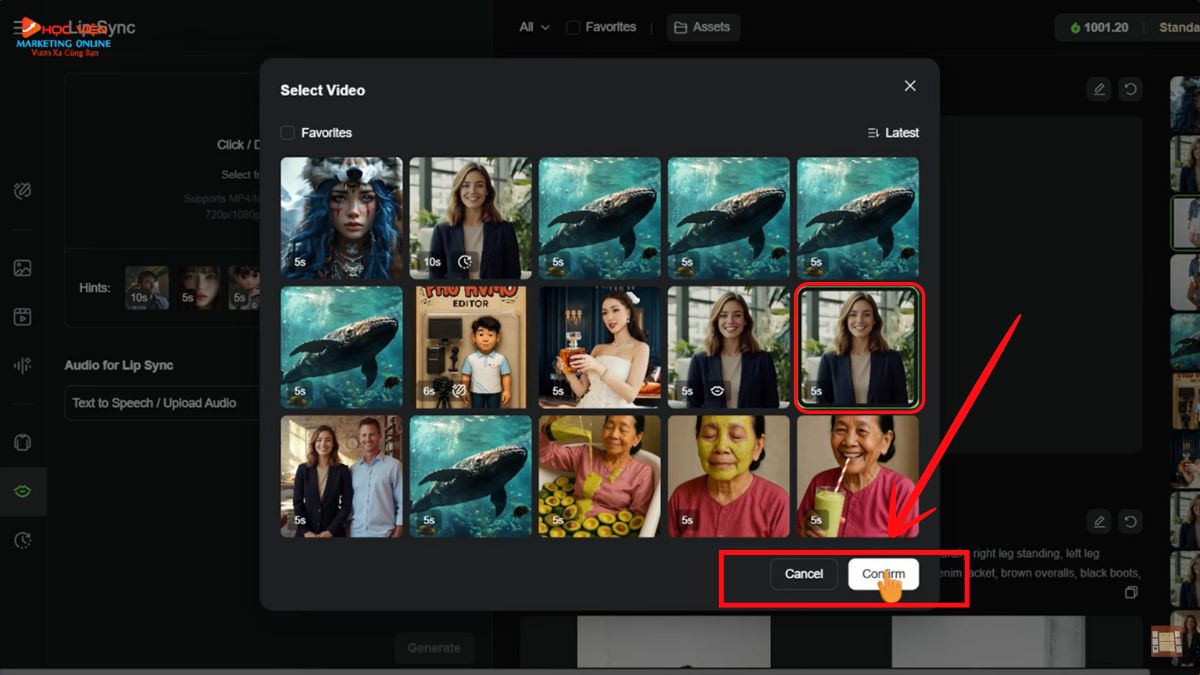
Task: Click the 'Hints:' label
Action: (95, 288)
